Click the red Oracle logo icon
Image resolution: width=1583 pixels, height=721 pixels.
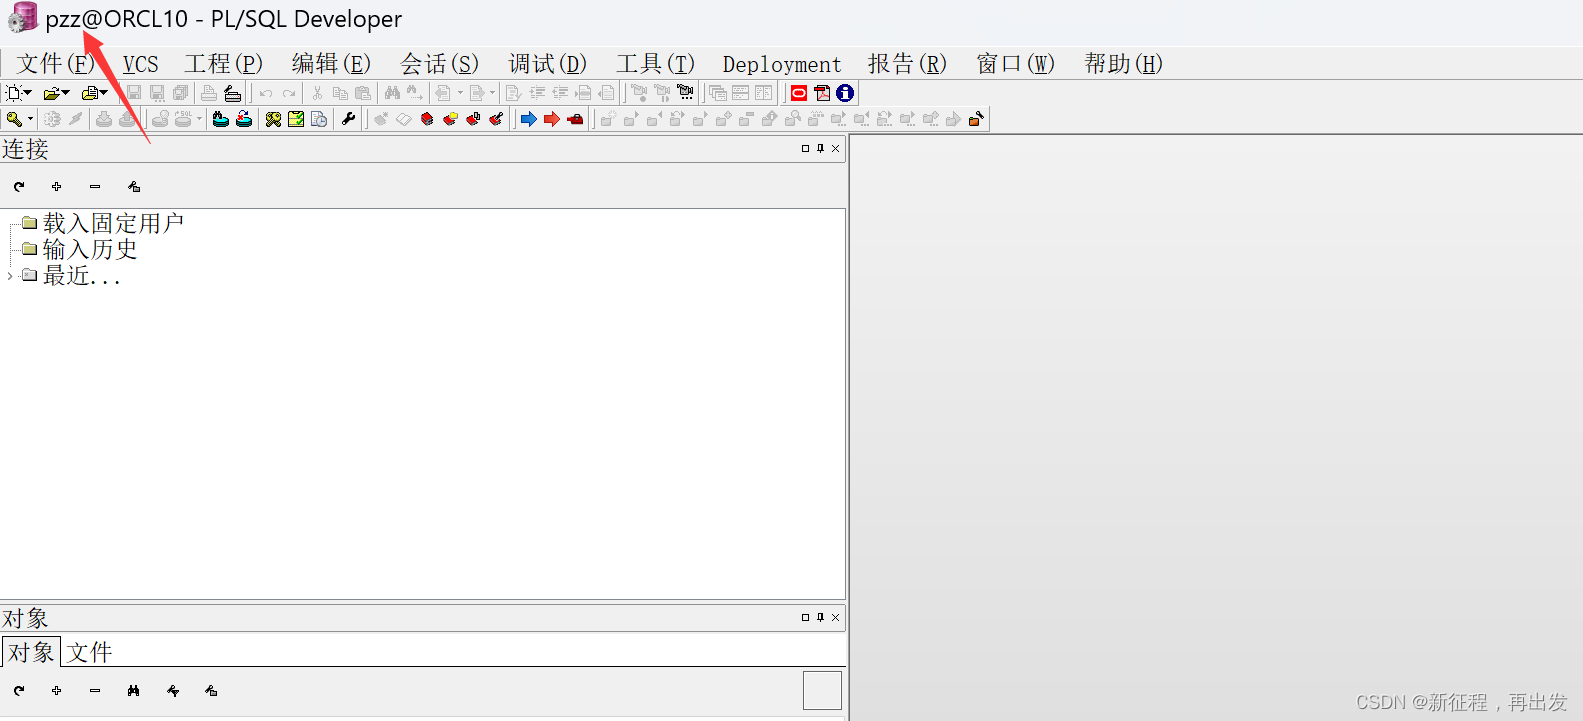click(x=799, y=93)
